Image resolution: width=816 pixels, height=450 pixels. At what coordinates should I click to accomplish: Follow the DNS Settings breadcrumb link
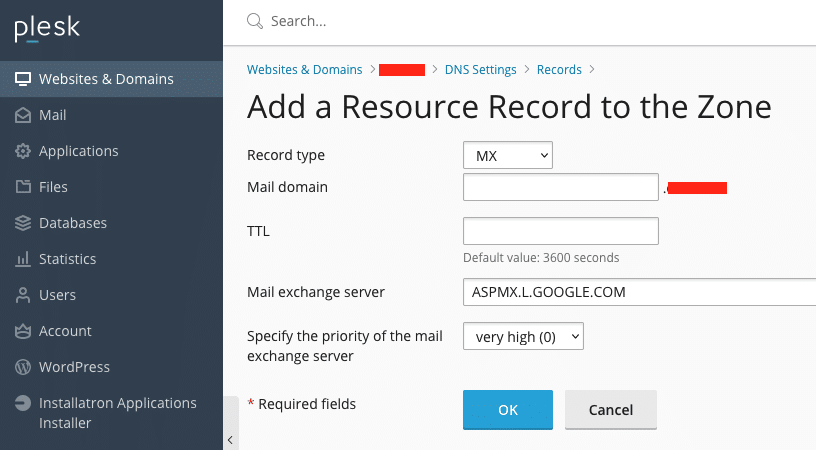coord(480,70)
